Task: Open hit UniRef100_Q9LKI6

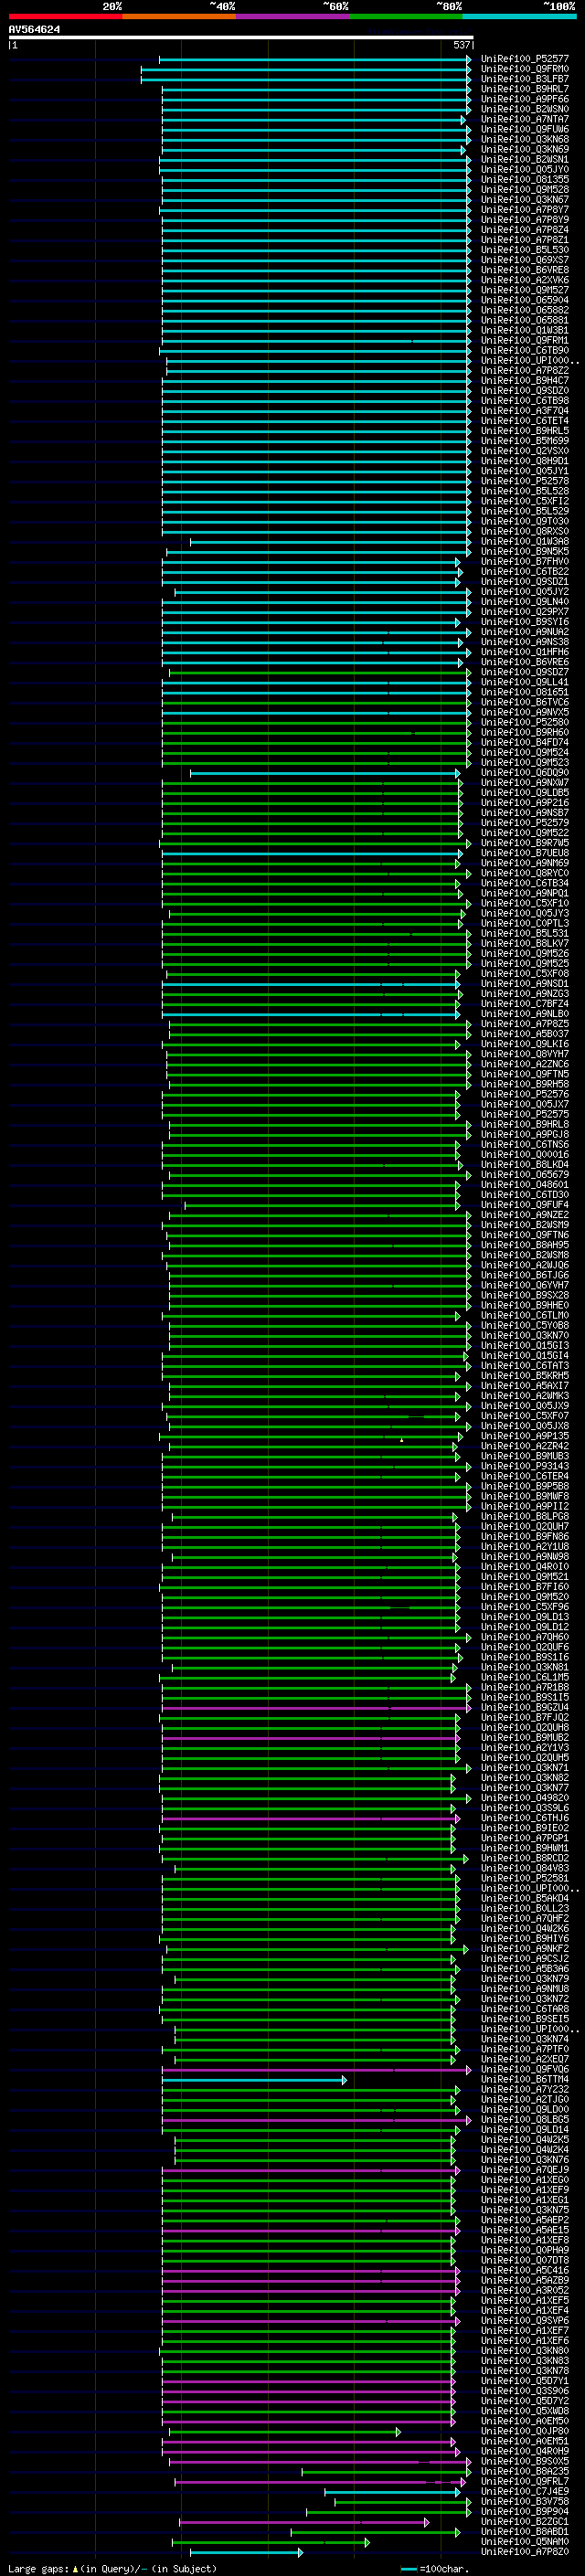Action: click(x=524, y=1043)
